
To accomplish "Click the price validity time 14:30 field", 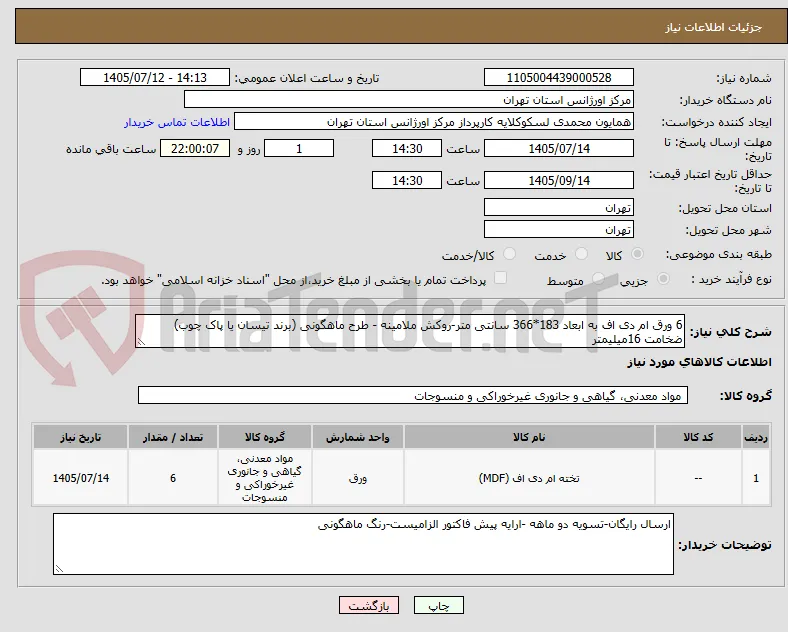I will [407, 180].
